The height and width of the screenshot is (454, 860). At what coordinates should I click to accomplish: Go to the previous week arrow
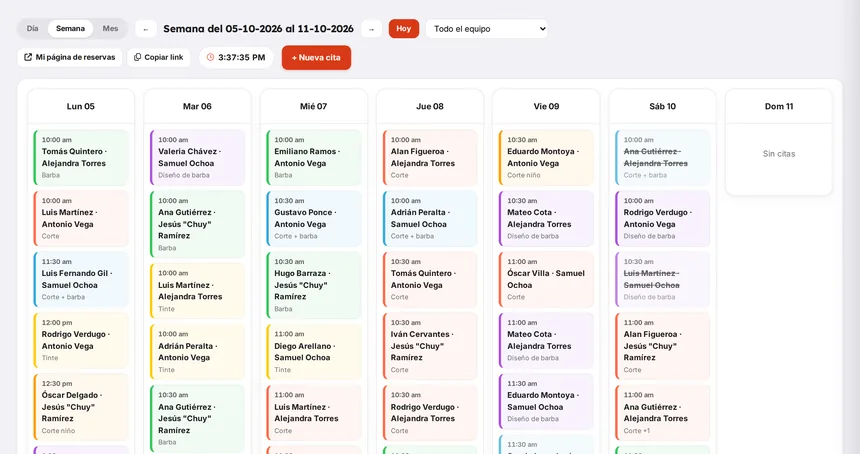[x=145, y=29]
